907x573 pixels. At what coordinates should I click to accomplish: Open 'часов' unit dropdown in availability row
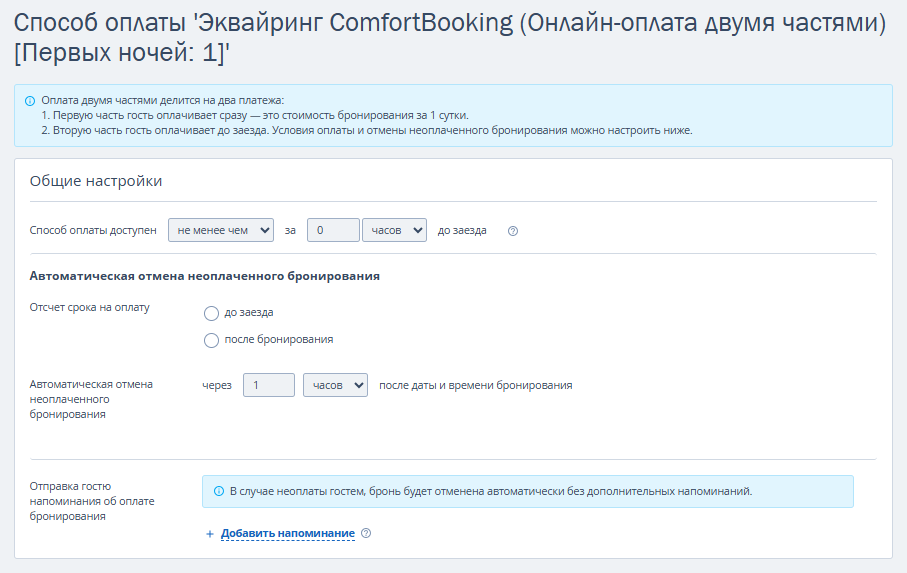(394, 230)
